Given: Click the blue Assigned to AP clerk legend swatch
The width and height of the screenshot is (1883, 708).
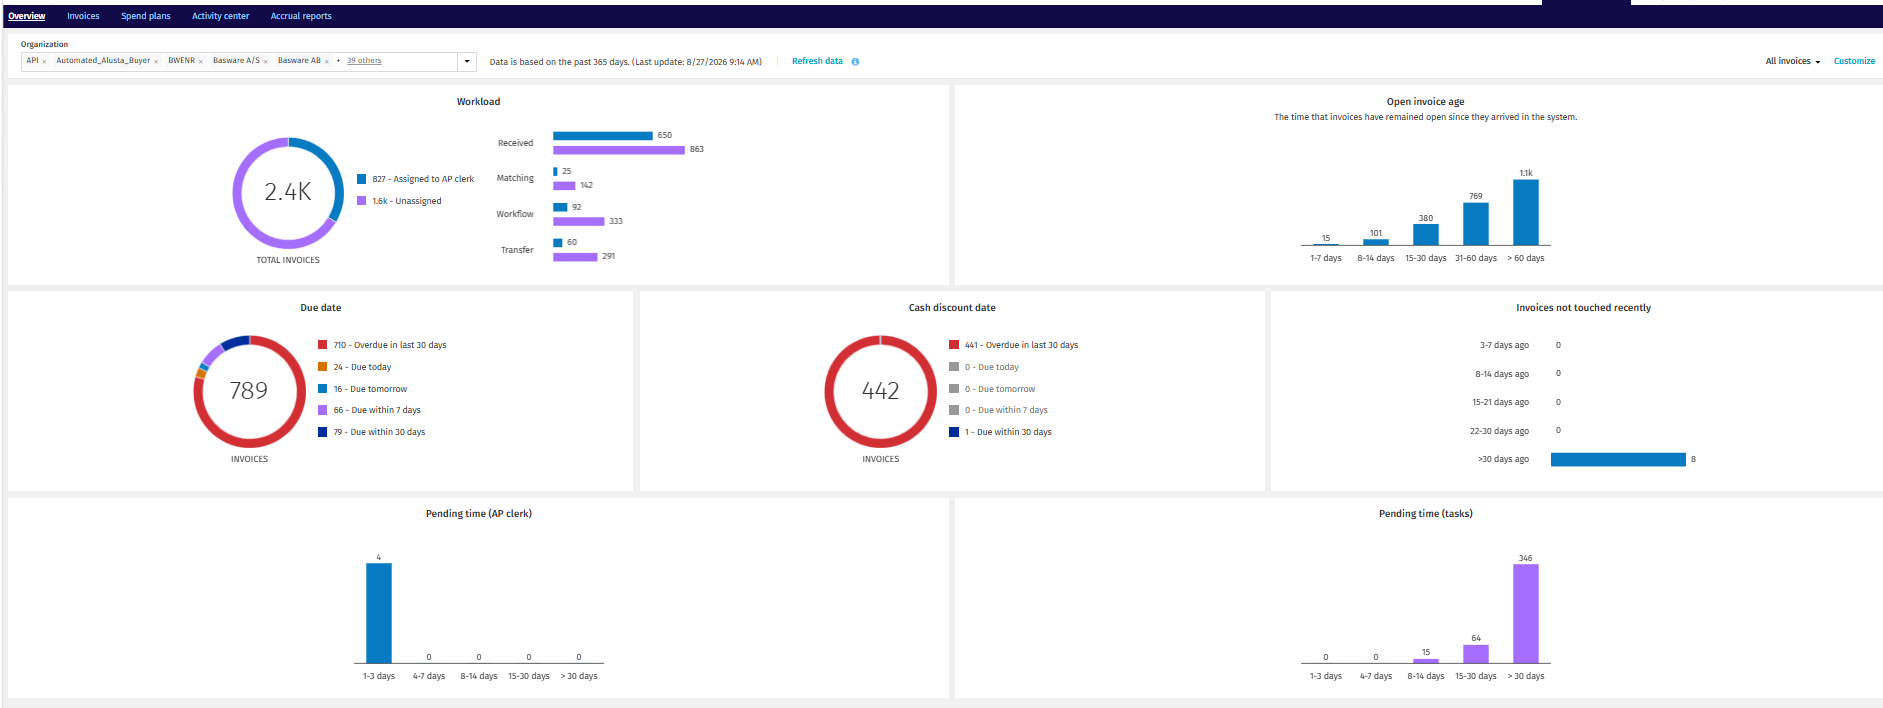Looking at the screenshot, I should pyautogui.click(x=362, y=179).
